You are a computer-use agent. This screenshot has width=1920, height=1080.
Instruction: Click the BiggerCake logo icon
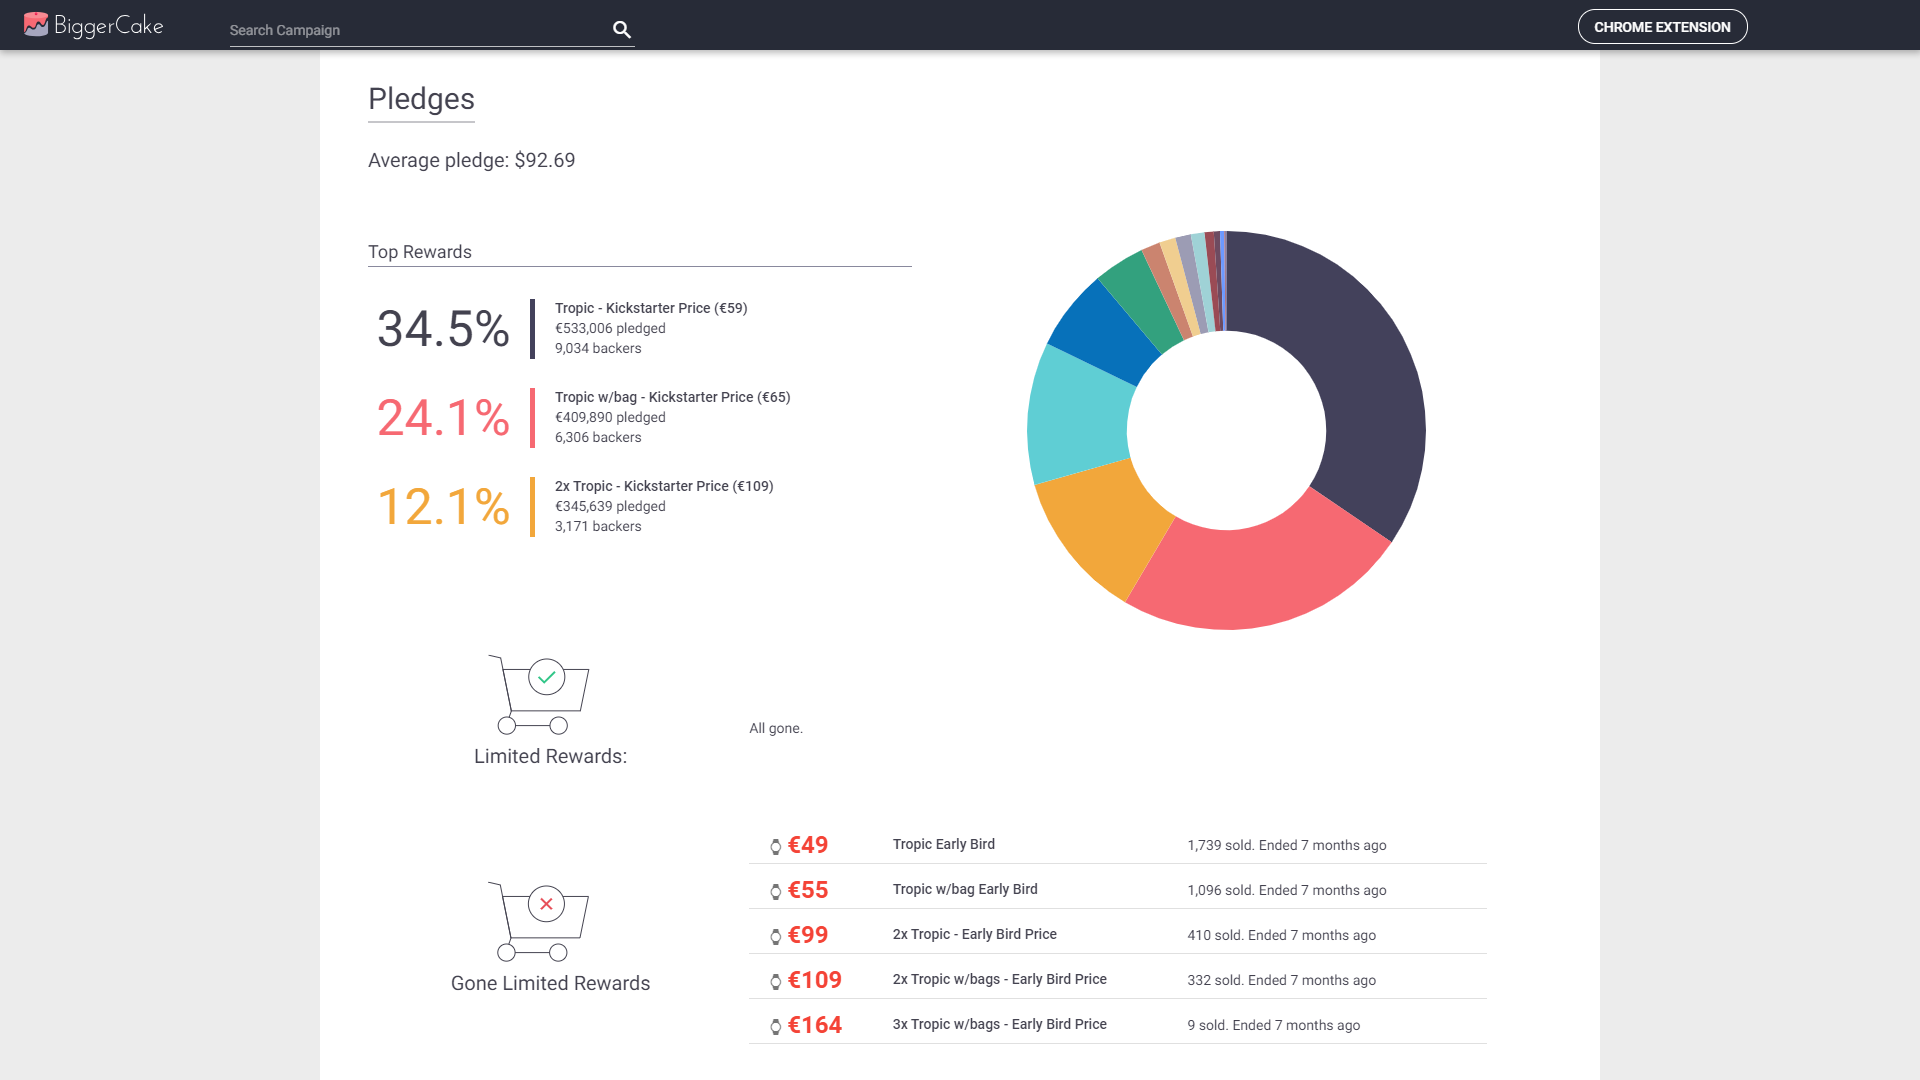pyautogui.click(x=36, y=24)
